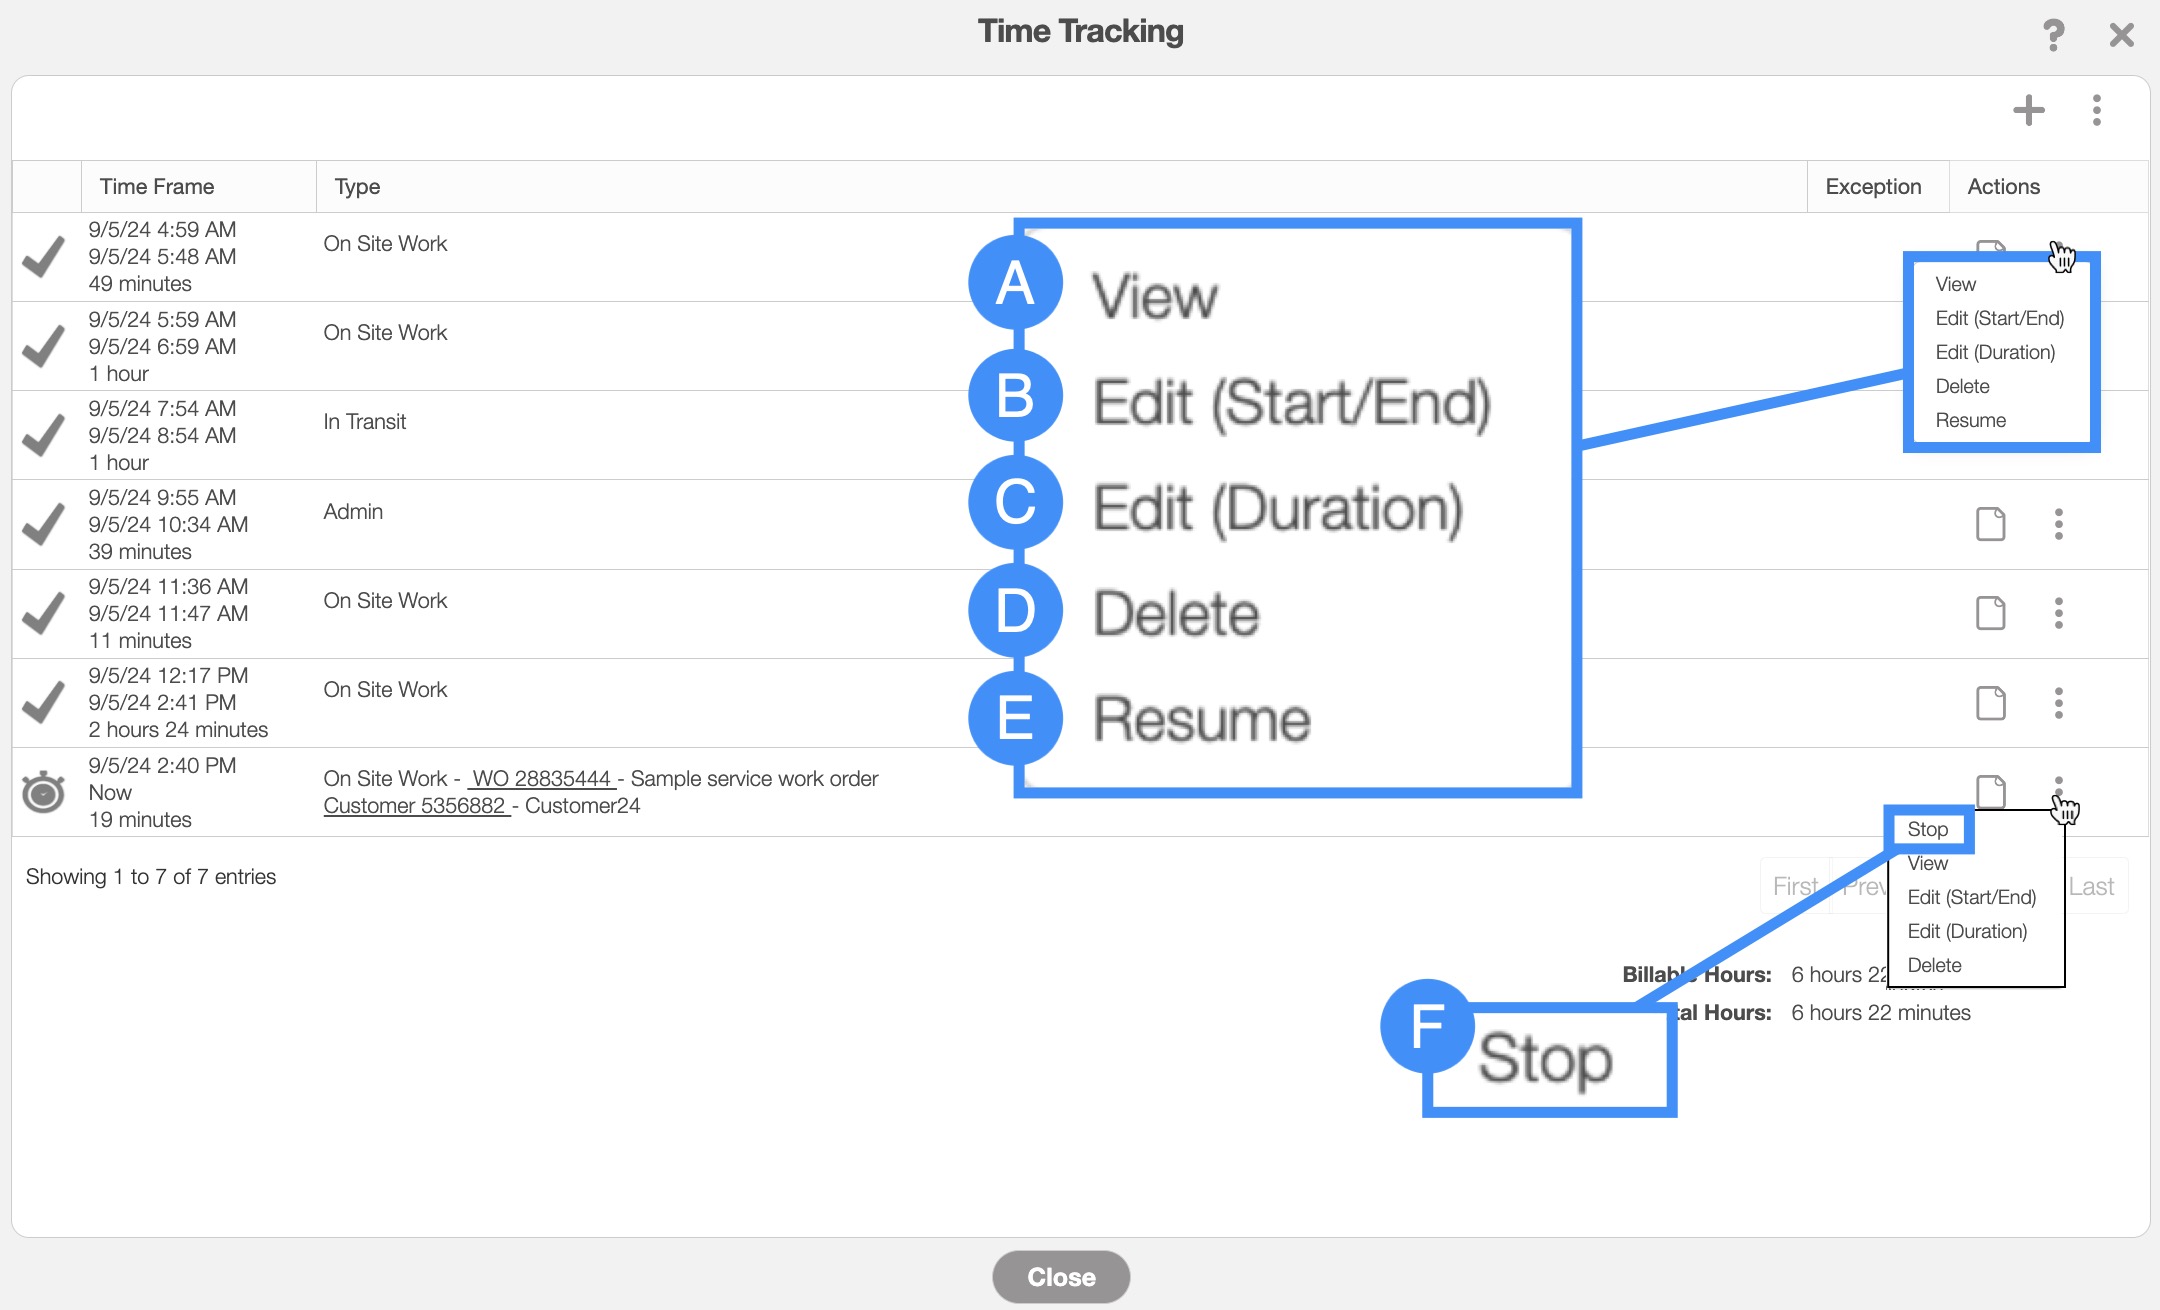
Task: Click the plus icon to add time entry
Action: coord(2028,110)
